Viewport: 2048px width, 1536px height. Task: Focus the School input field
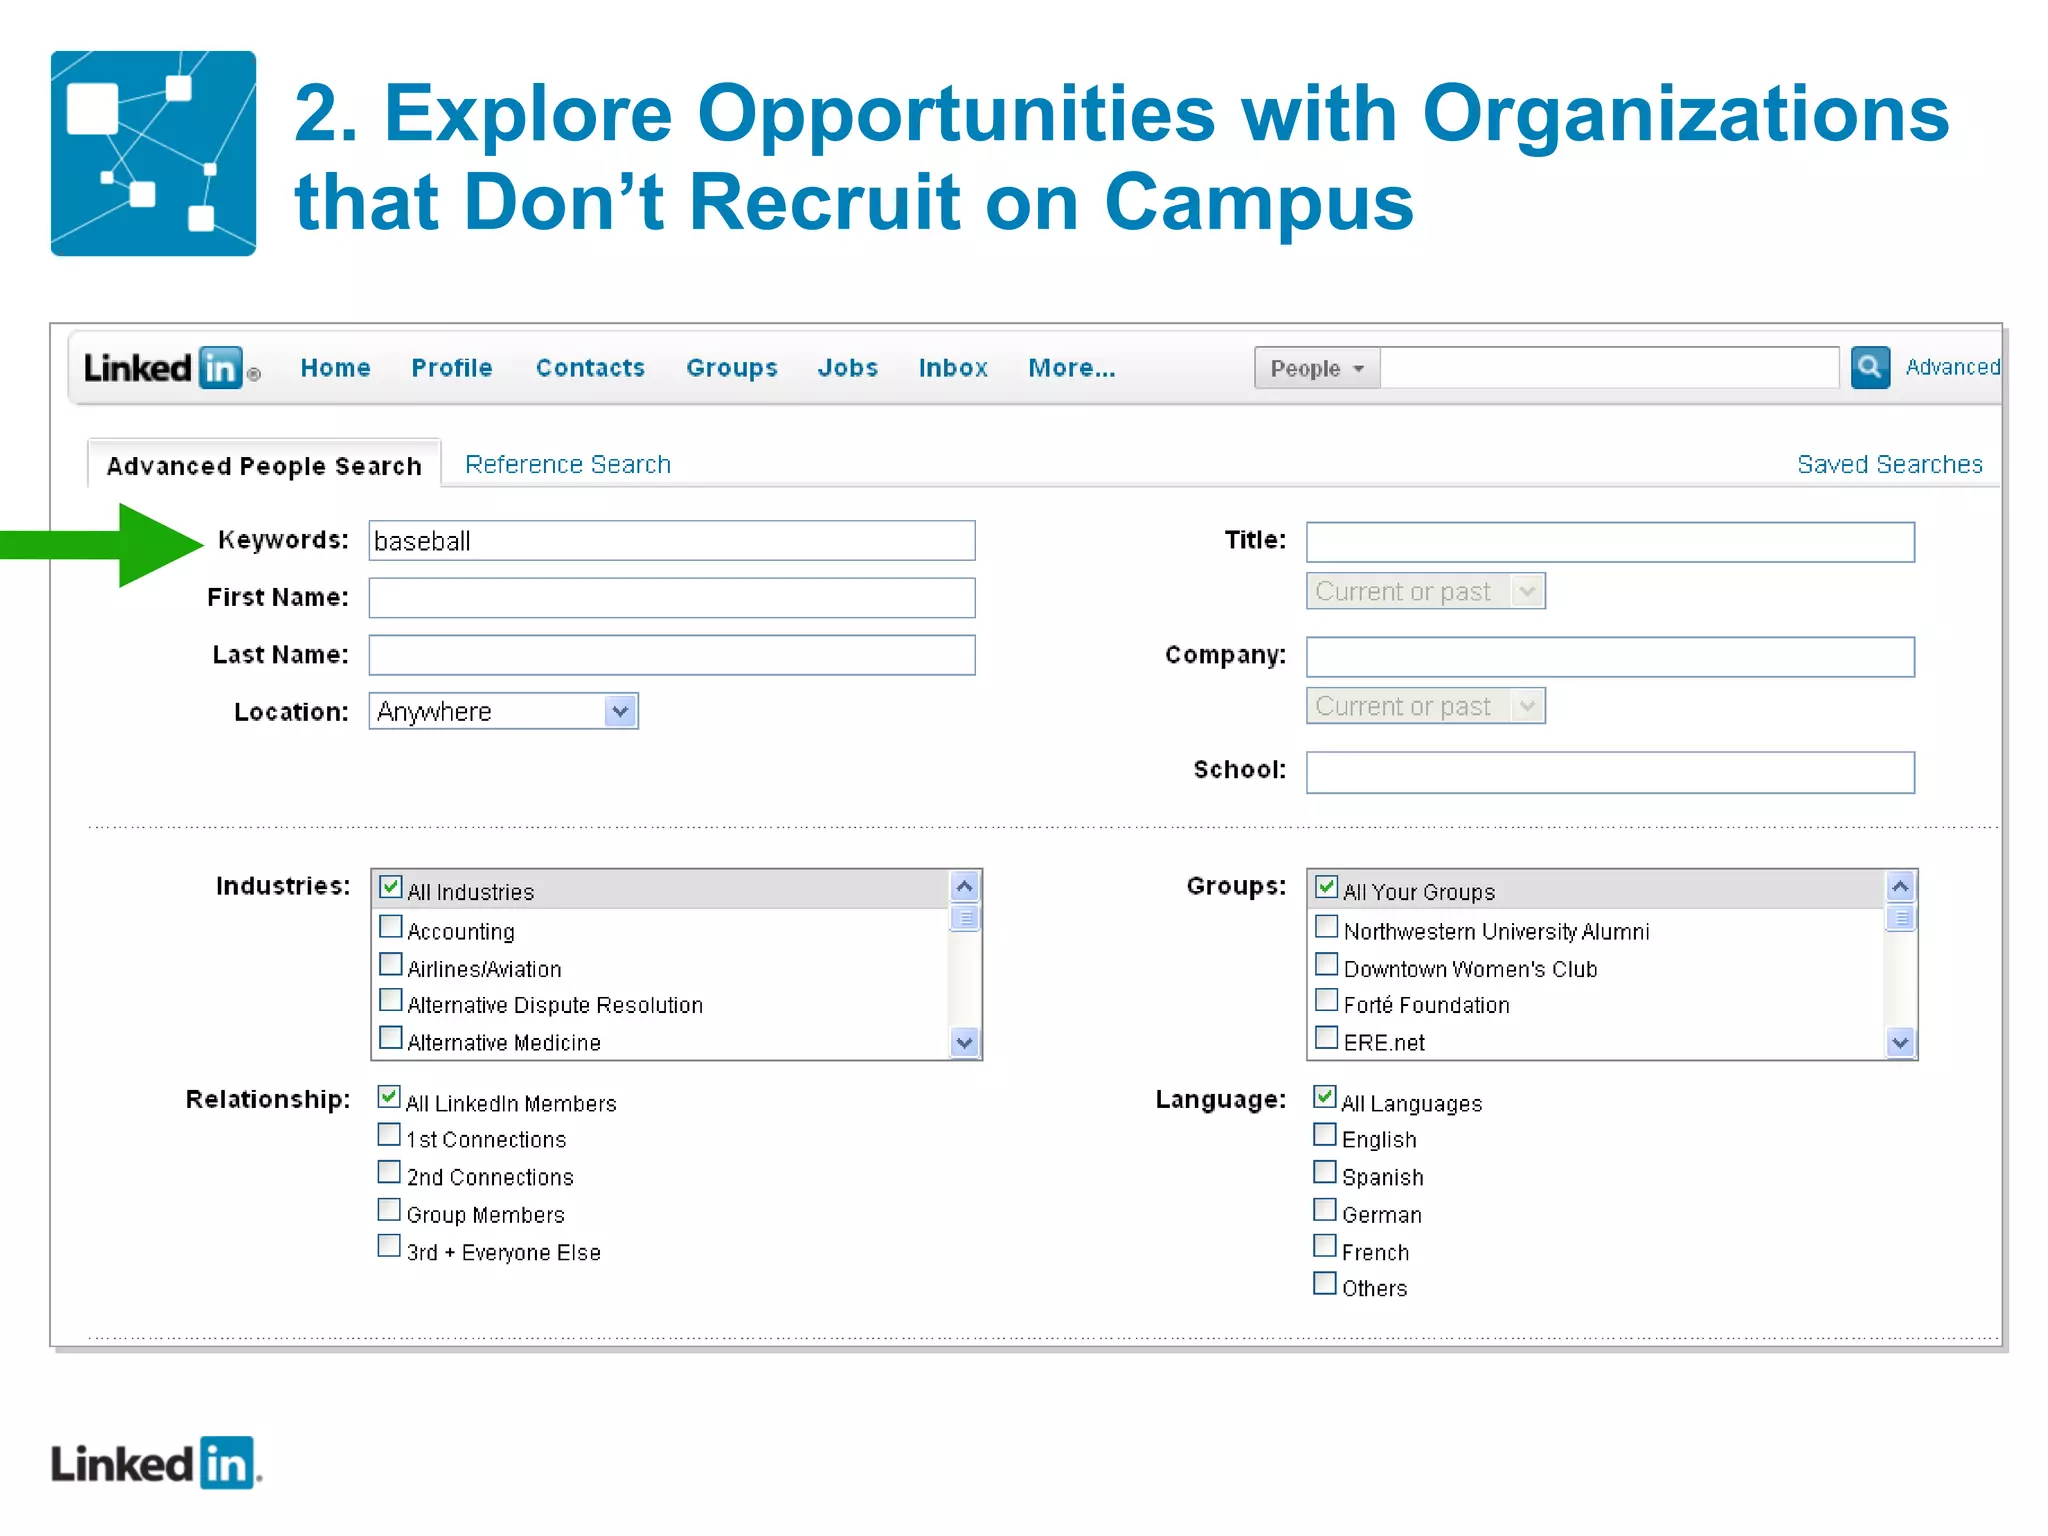[x=1610, y=772]
